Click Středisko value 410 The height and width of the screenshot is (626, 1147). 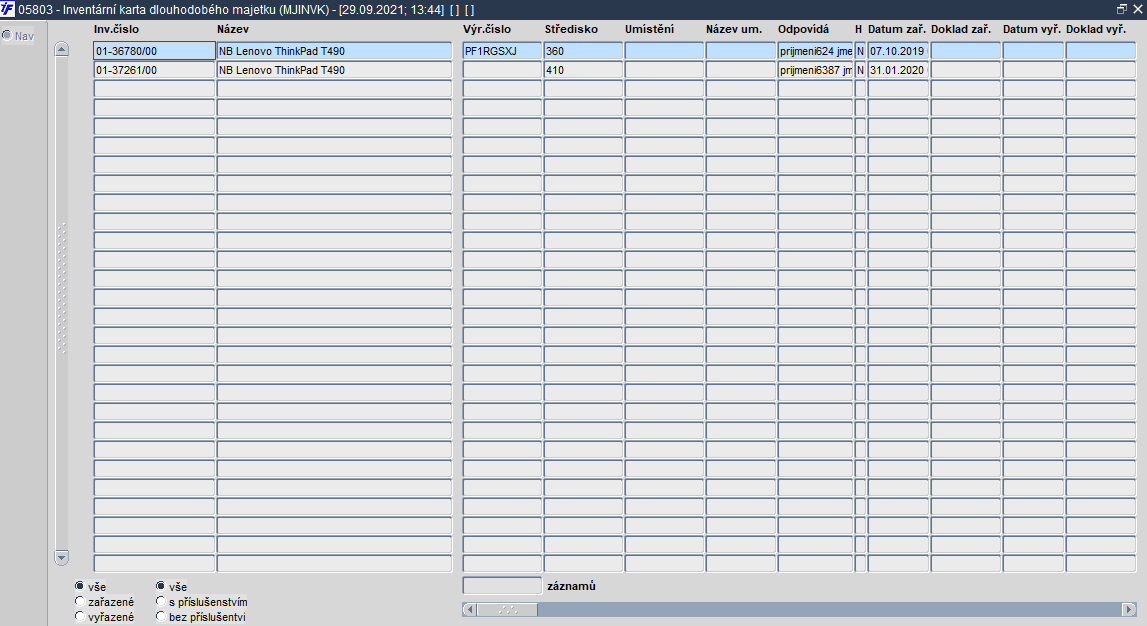tap(583, 69)
